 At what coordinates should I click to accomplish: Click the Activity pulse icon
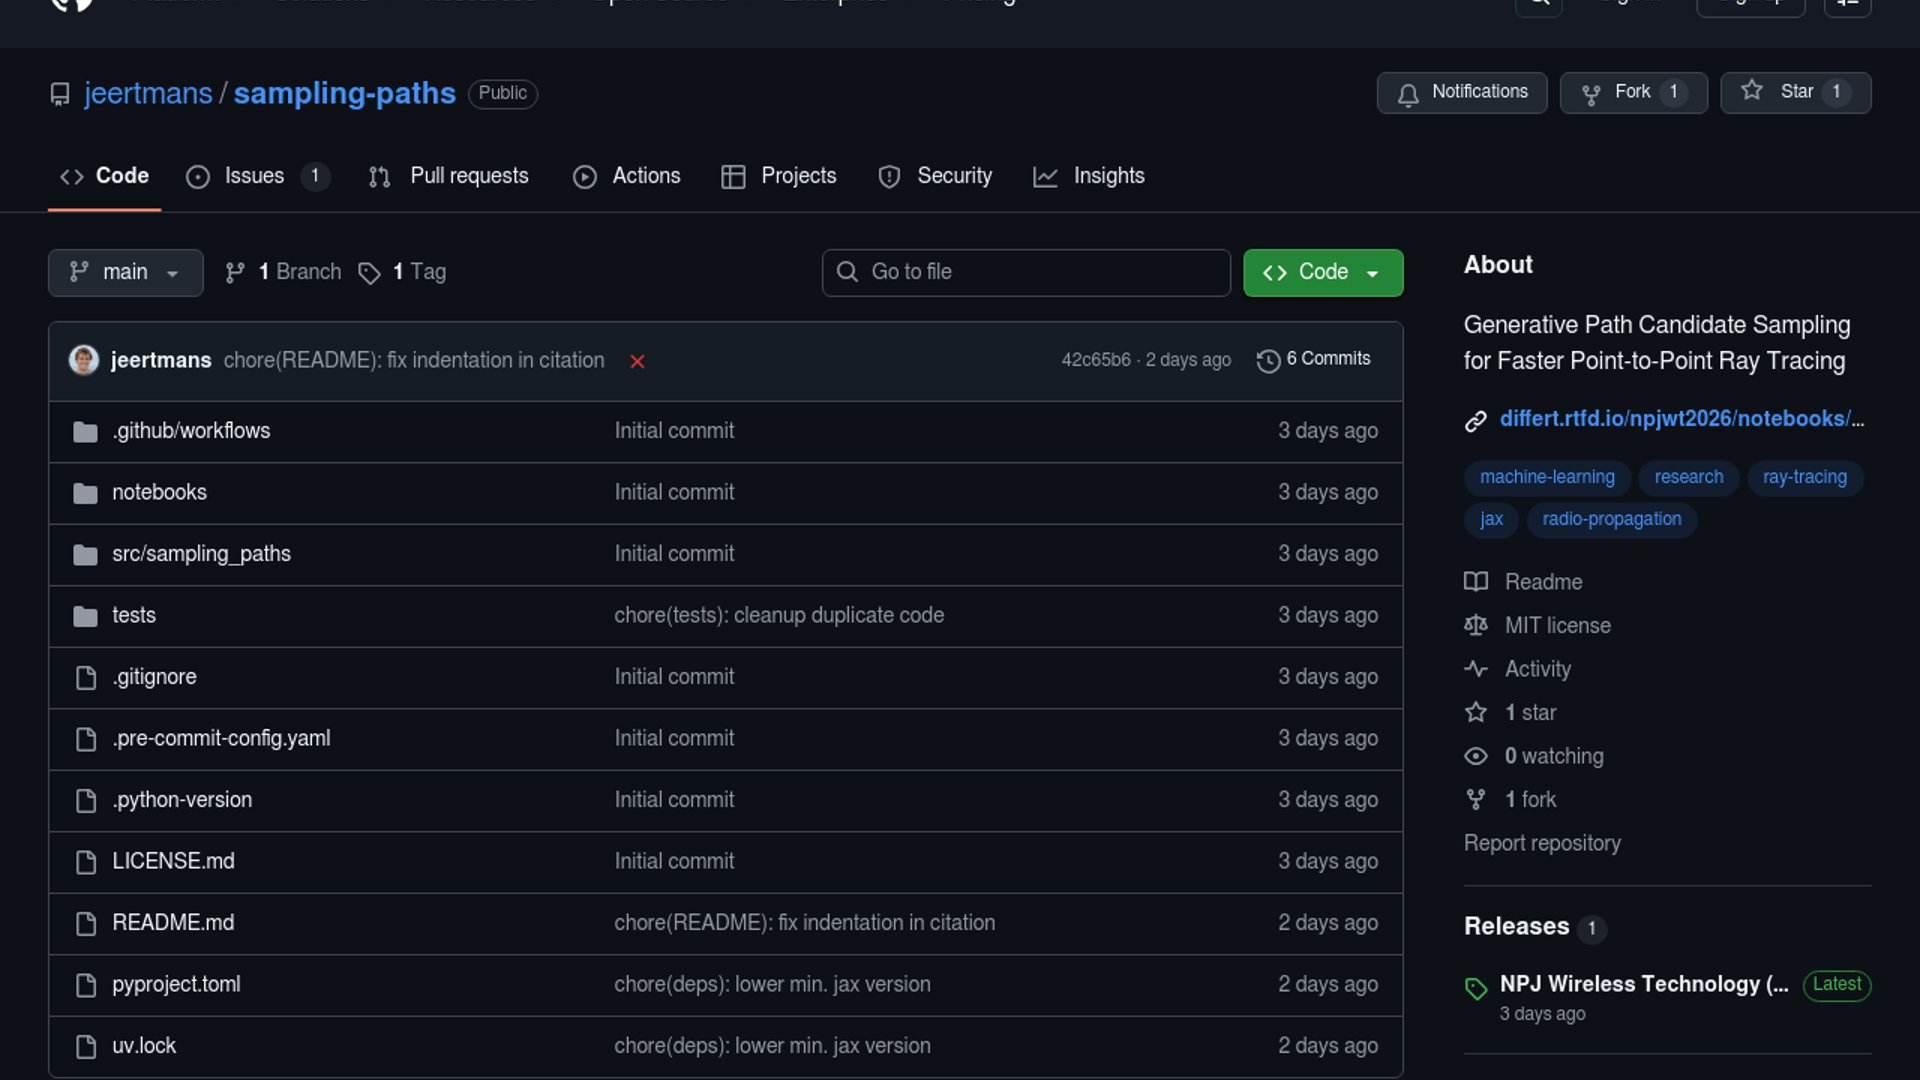pos(1476,669)
